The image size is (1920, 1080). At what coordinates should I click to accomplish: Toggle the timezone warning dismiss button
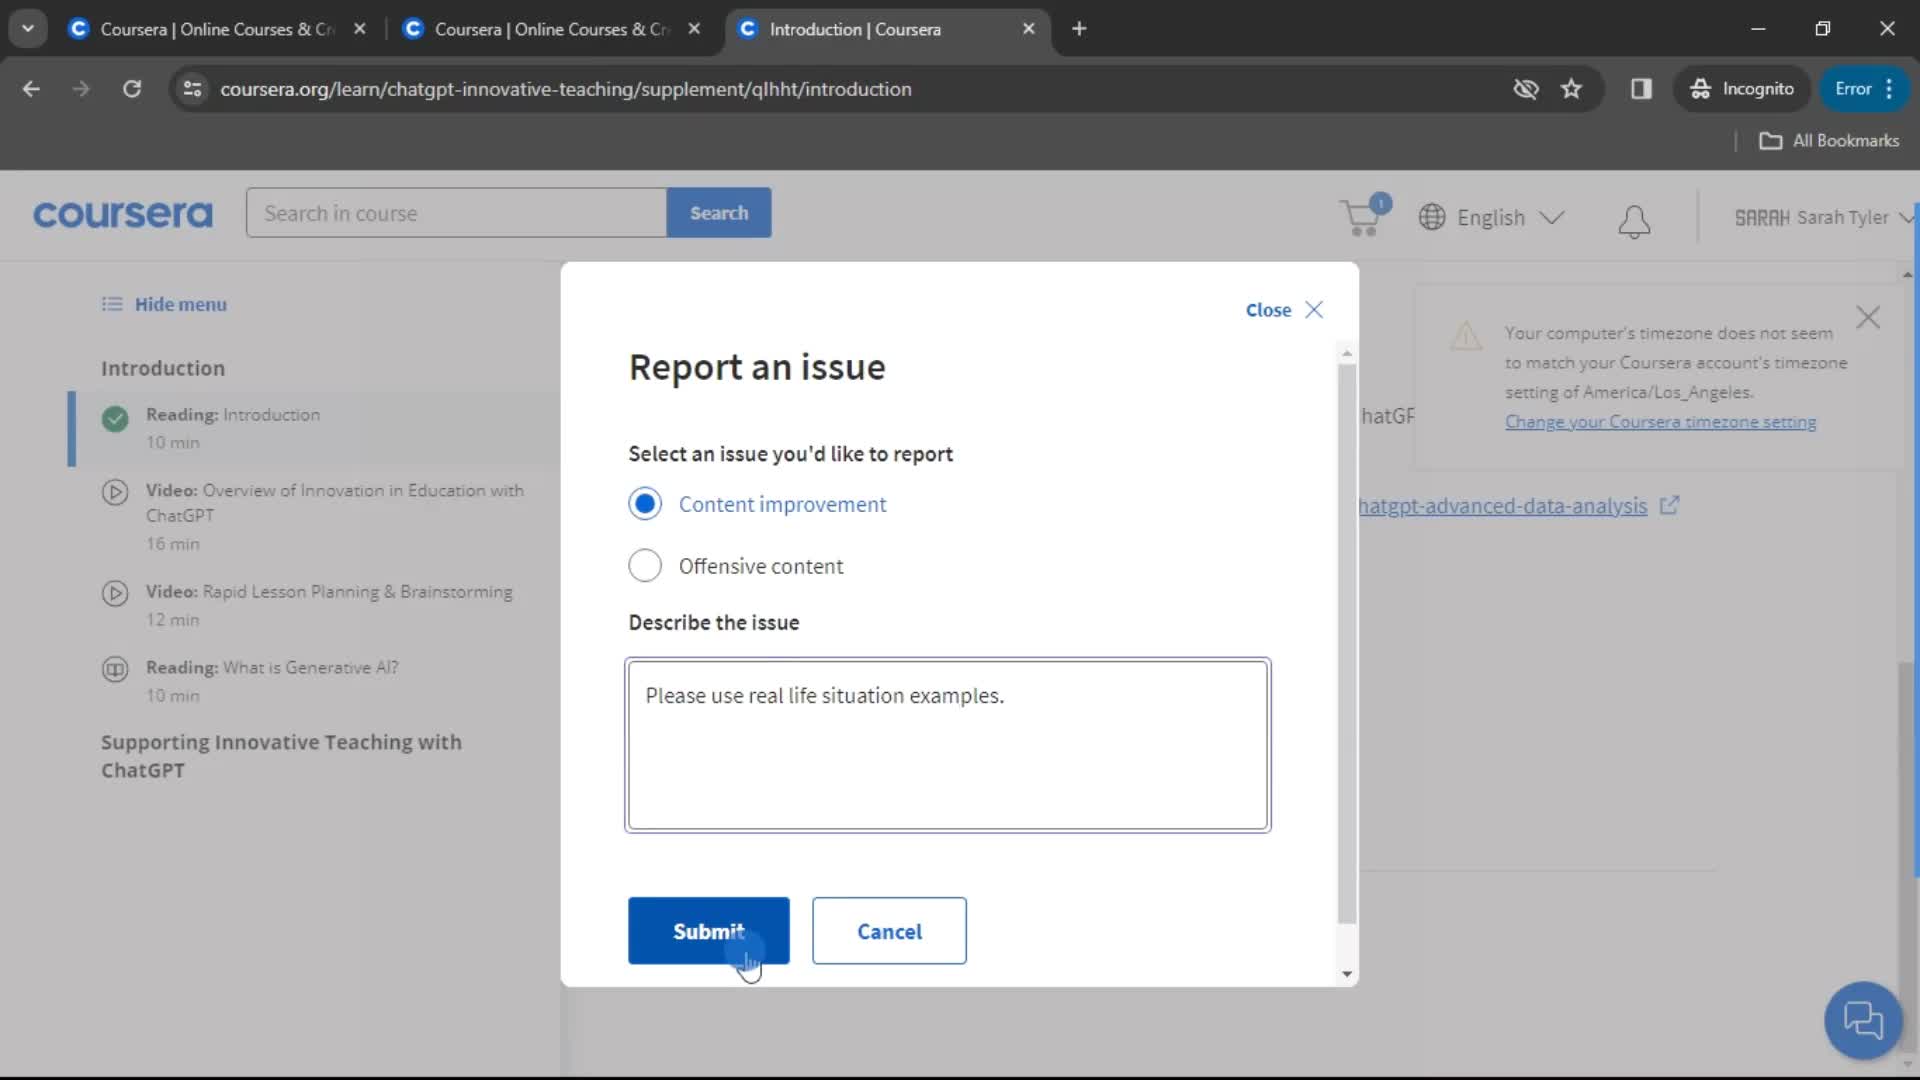pyautogui.click(x=1873, y=318)
